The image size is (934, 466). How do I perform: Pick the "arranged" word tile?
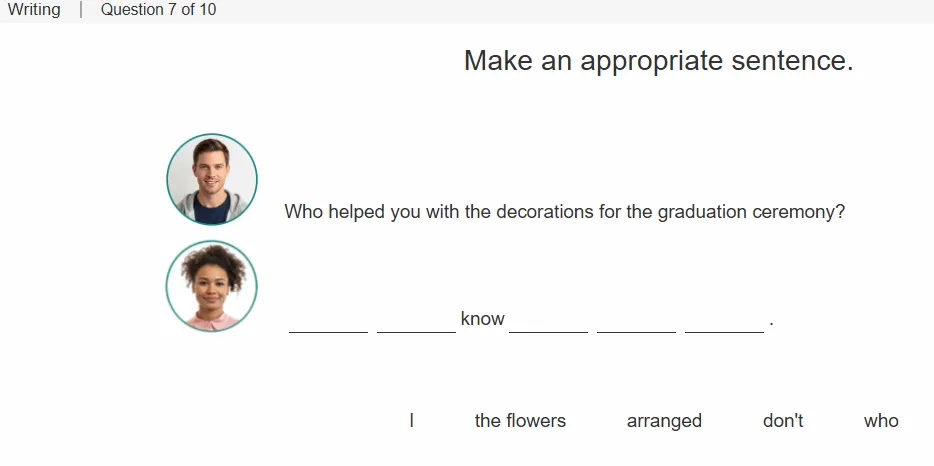664,421
